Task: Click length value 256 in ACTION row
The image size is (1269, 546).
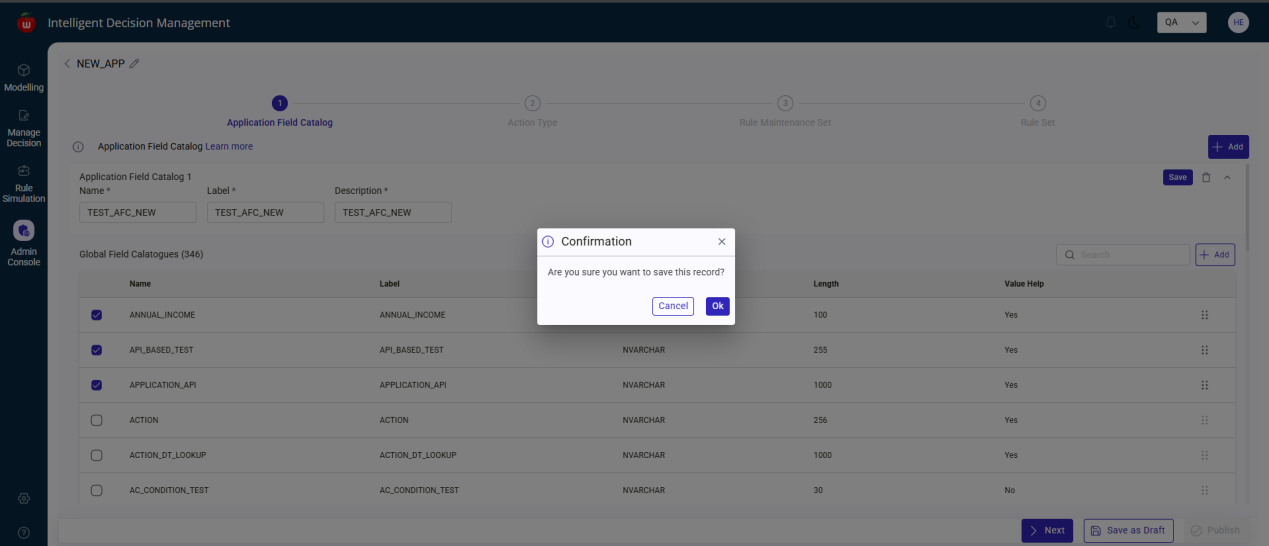Action: (822, 420)
